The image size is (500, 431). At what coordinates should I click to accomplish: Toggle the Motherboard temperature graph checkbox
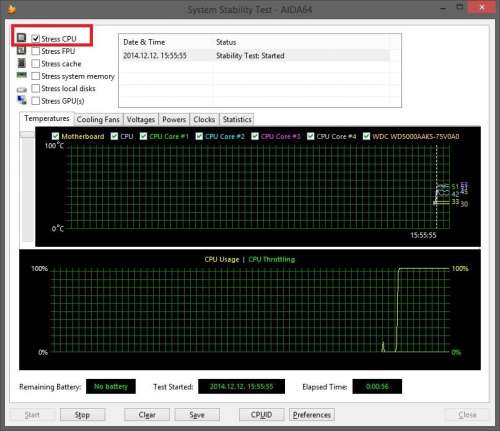click(56, 136)
